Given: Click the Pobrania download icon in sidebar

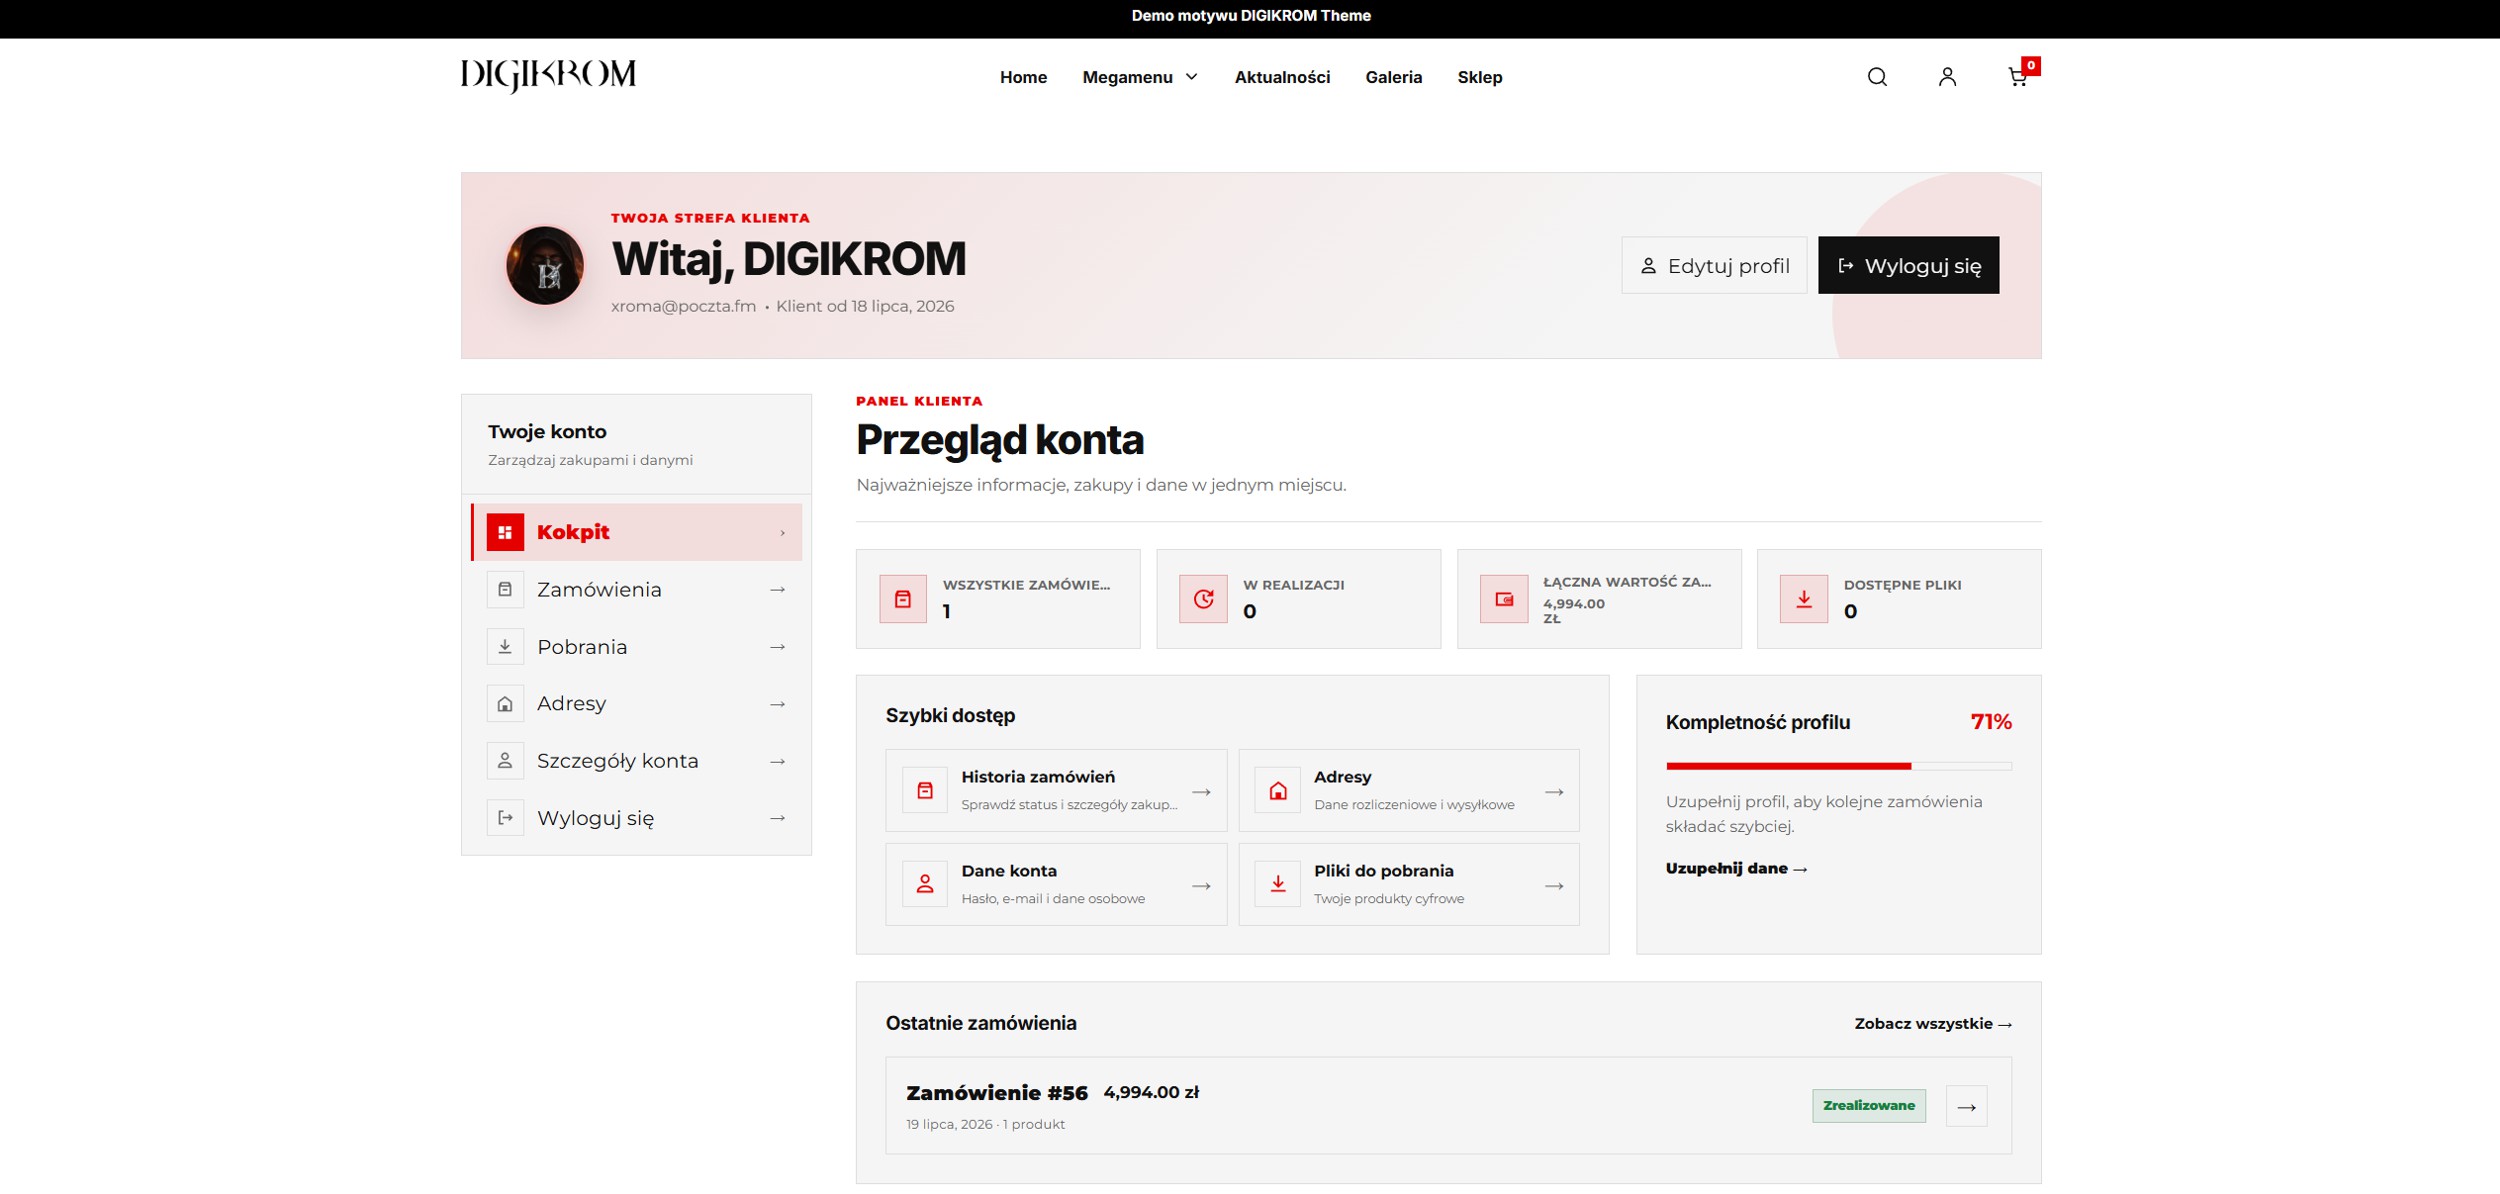Looking at the screenshot, I should click(505, 646).
